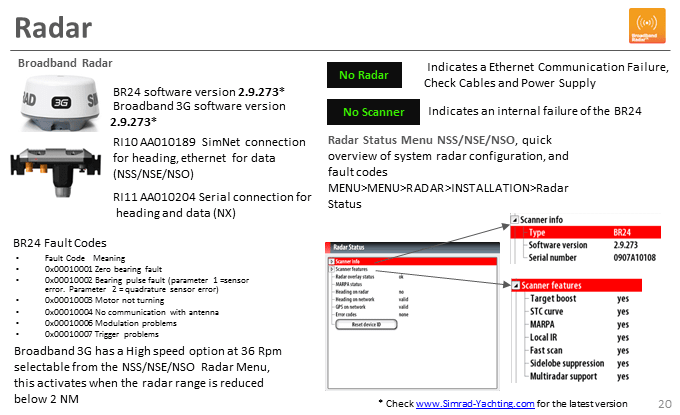Click fault code 0x00010001 Zero bearing fault
680x415 pixels.
tap(103, 269)
